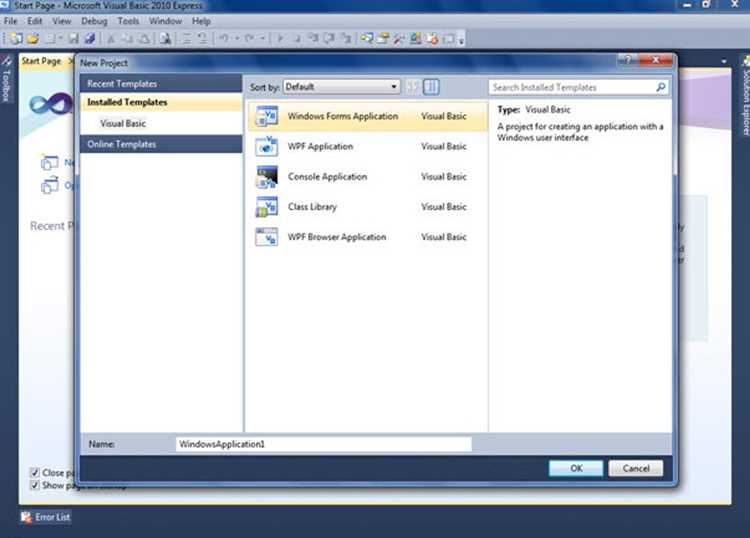Click the Copy toolbar icon

tap(128, 39)
